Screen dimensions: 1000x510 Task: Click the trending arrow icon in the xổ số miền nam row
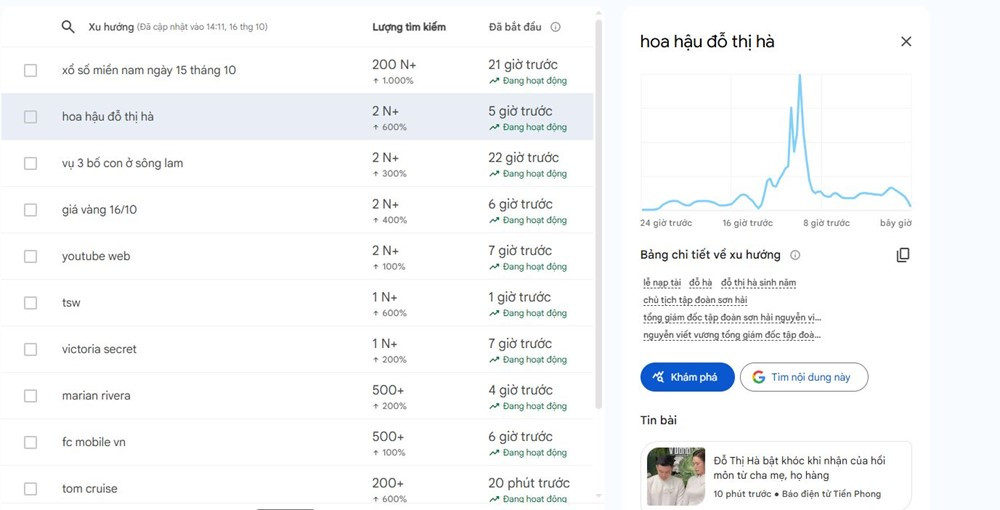point(494,80)
